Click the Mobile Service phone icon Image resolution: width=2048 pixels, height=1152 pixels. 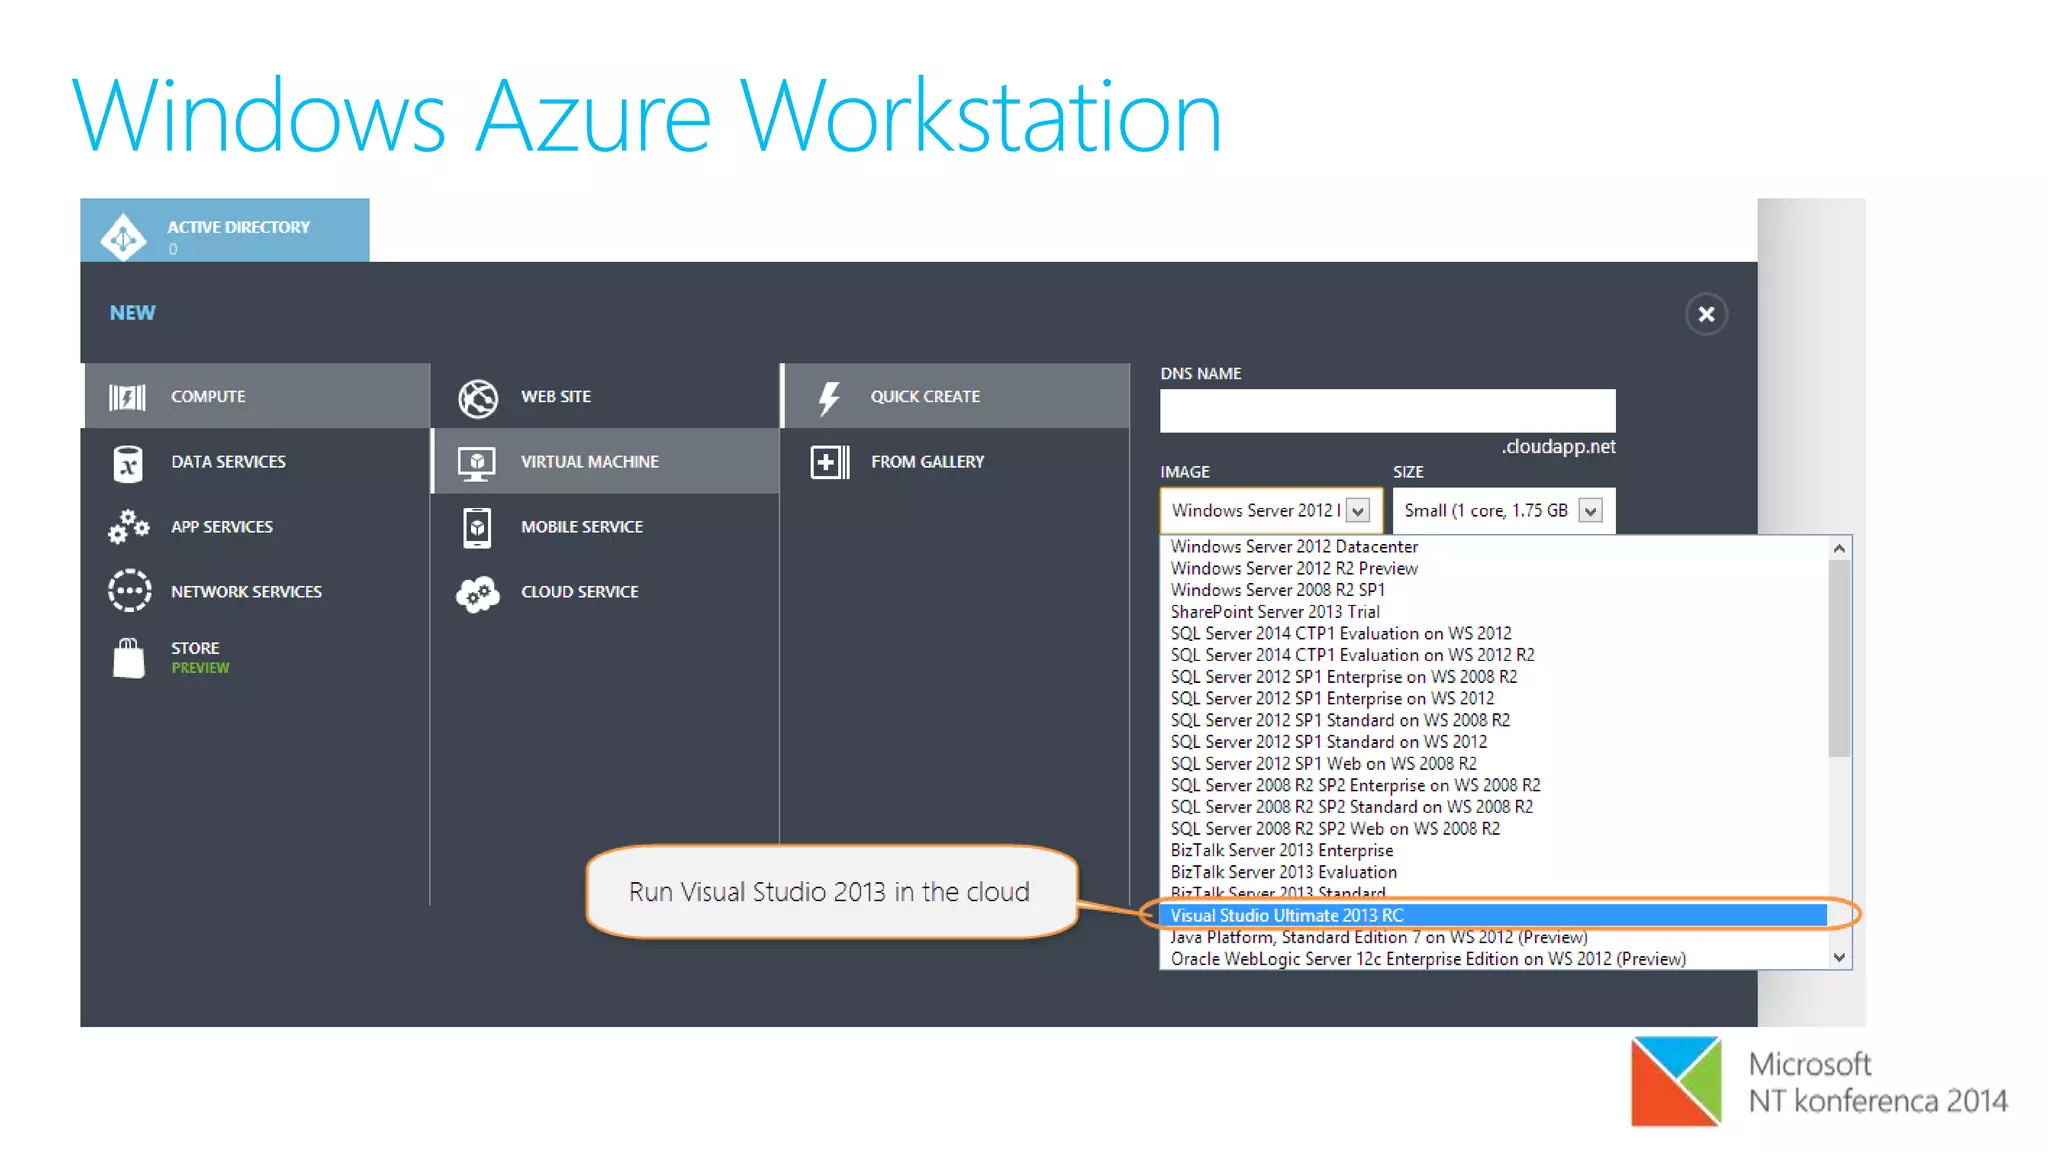477,528
